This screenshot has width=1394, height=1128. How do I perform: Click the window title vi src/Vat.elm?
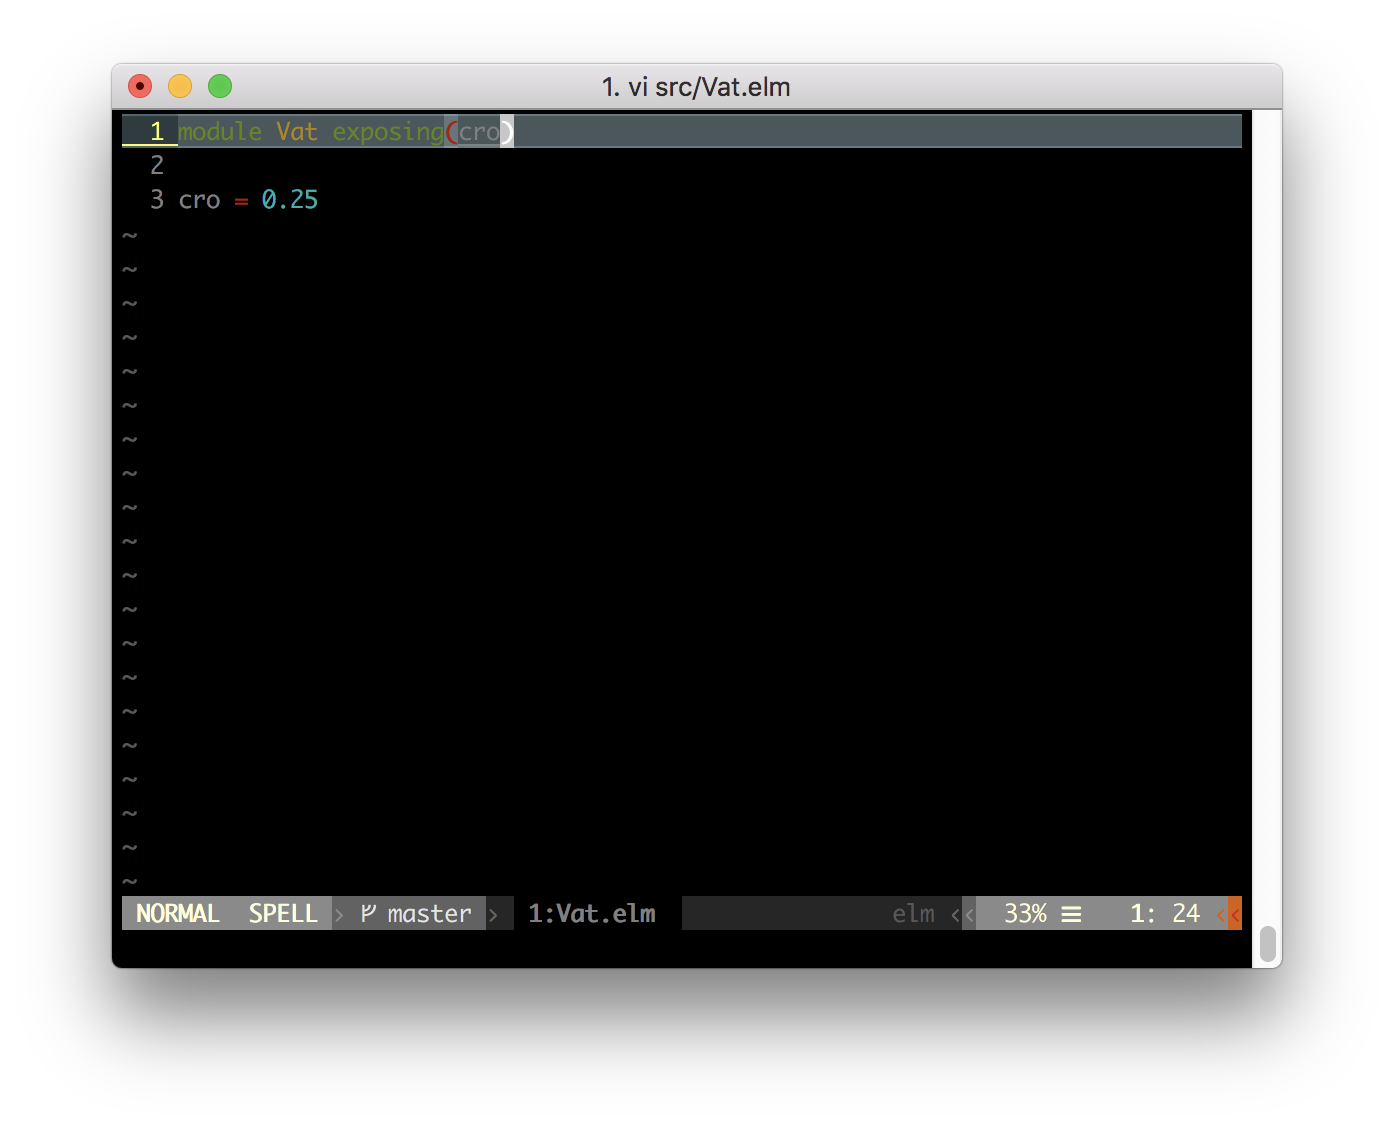click(x=696, y=86)
